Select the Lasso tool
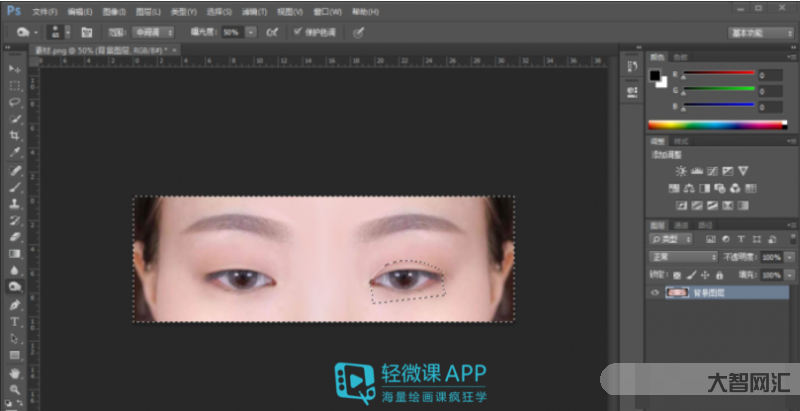 [x=15, y=102]
